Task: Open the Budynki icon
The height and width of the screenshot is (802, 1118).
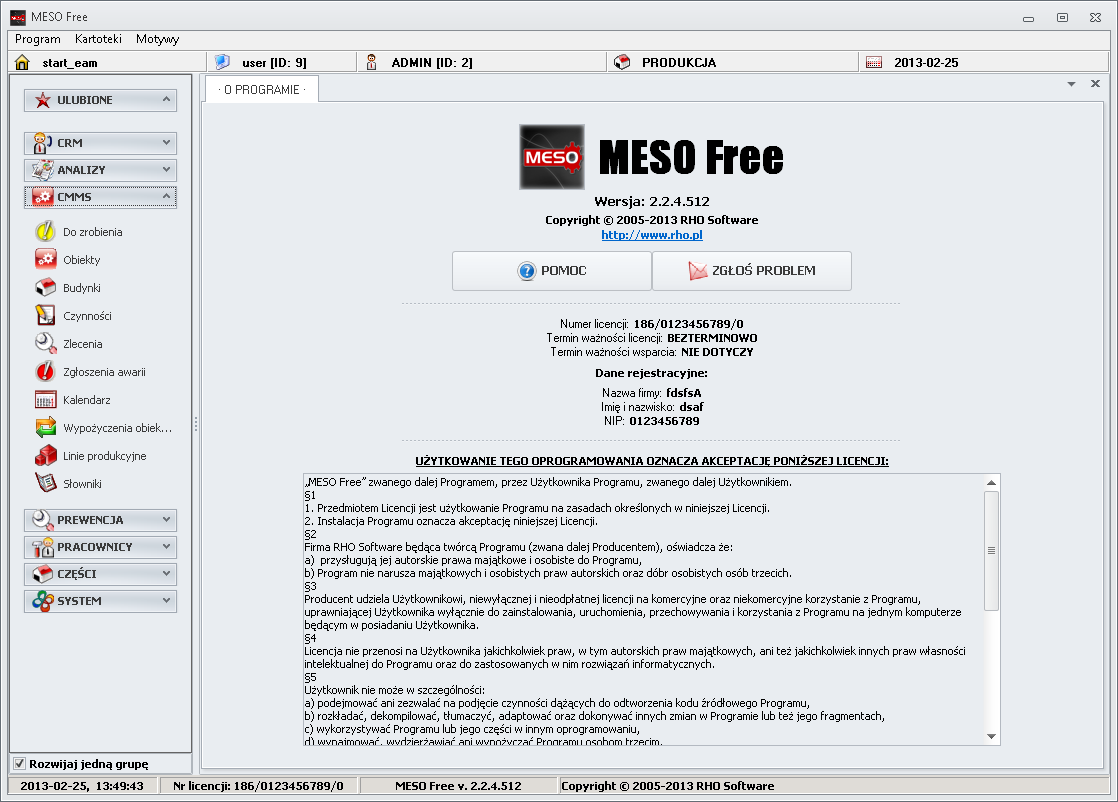Action: coord(46,287)
